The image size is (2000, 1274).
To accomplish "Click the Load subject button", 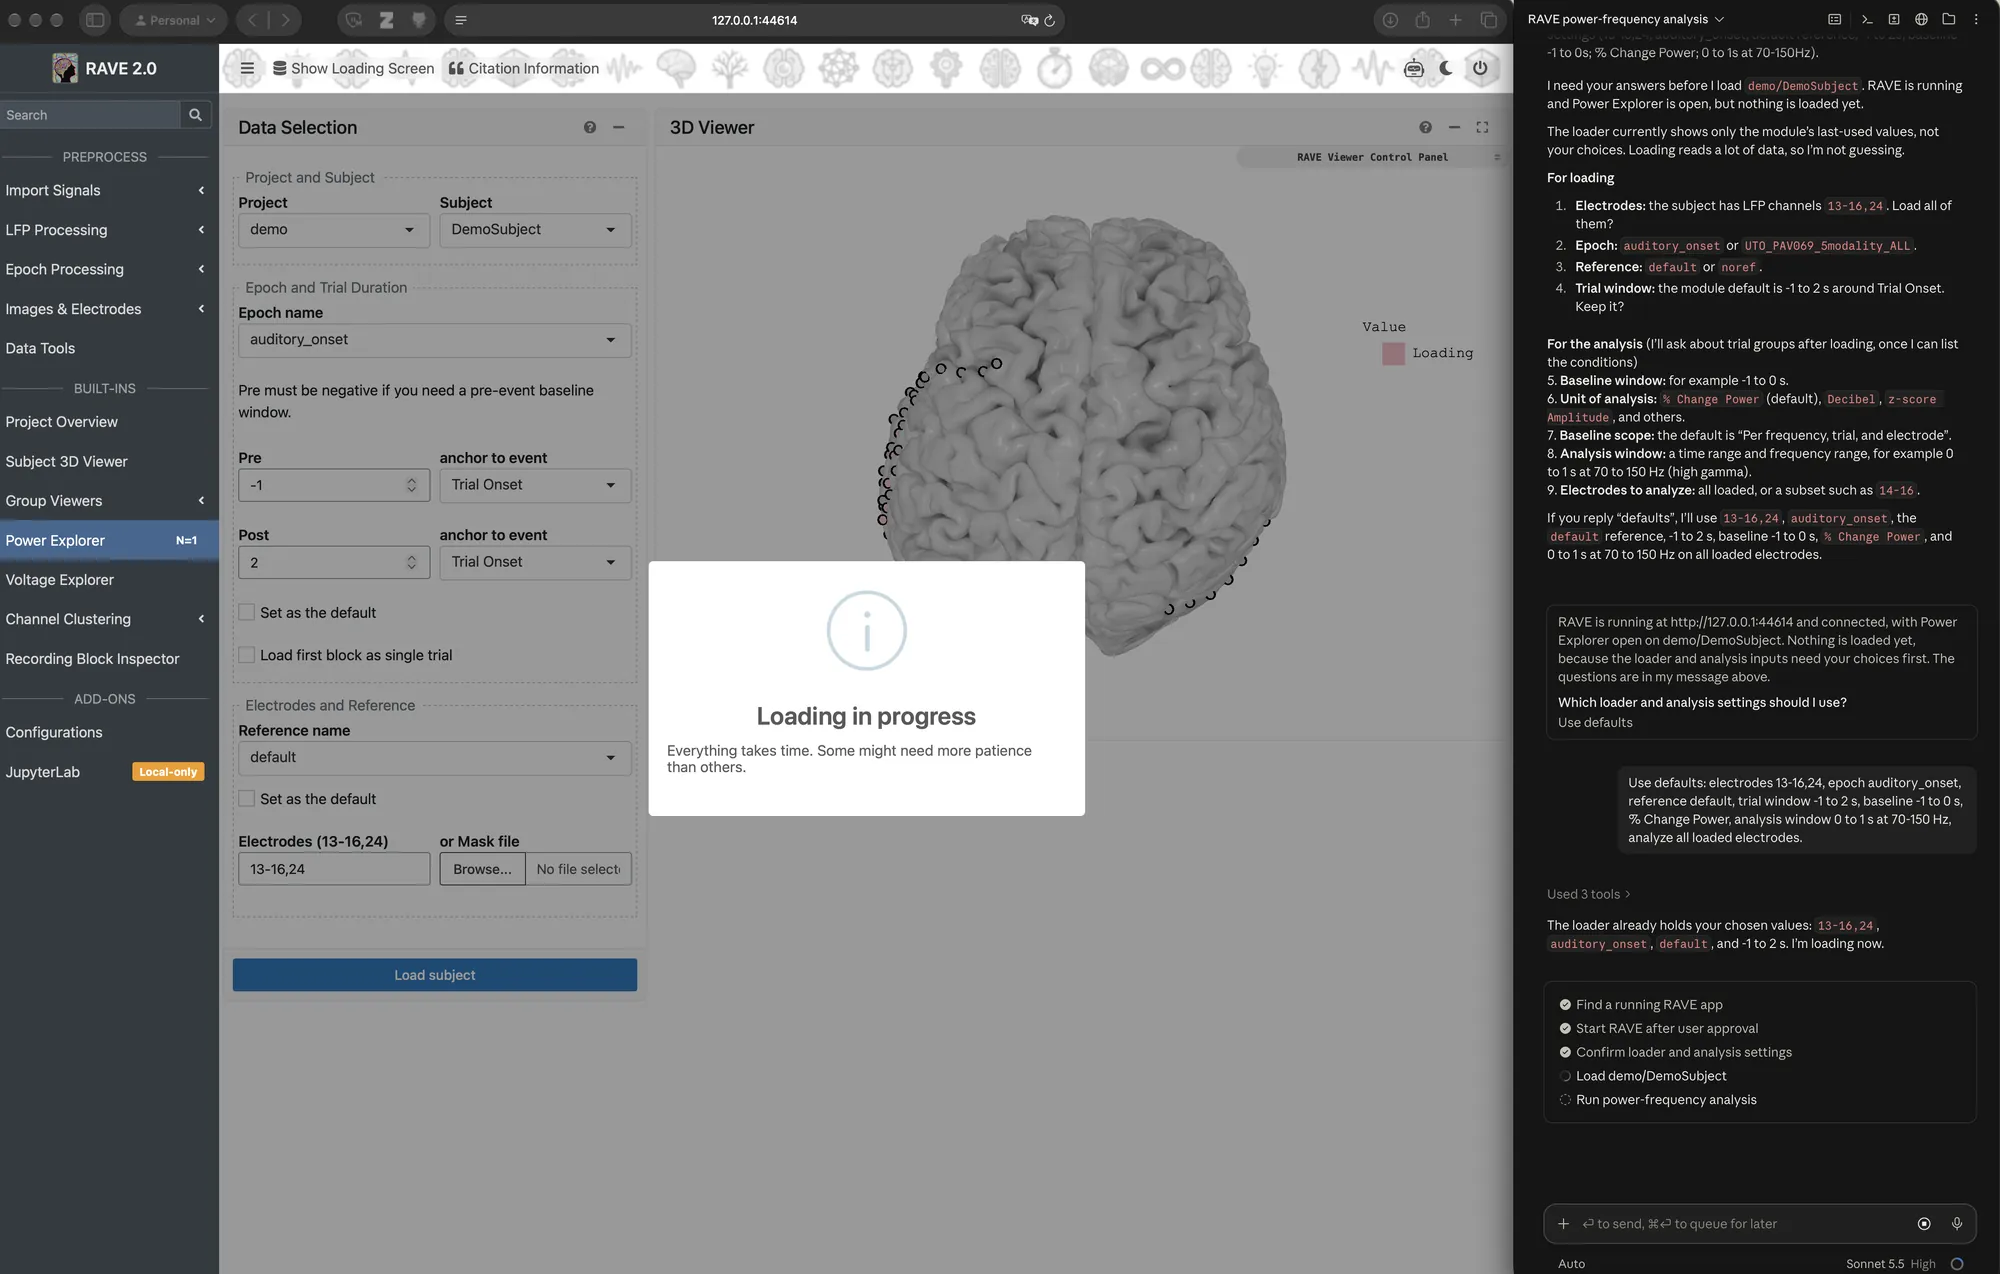I will coord(434,975).
